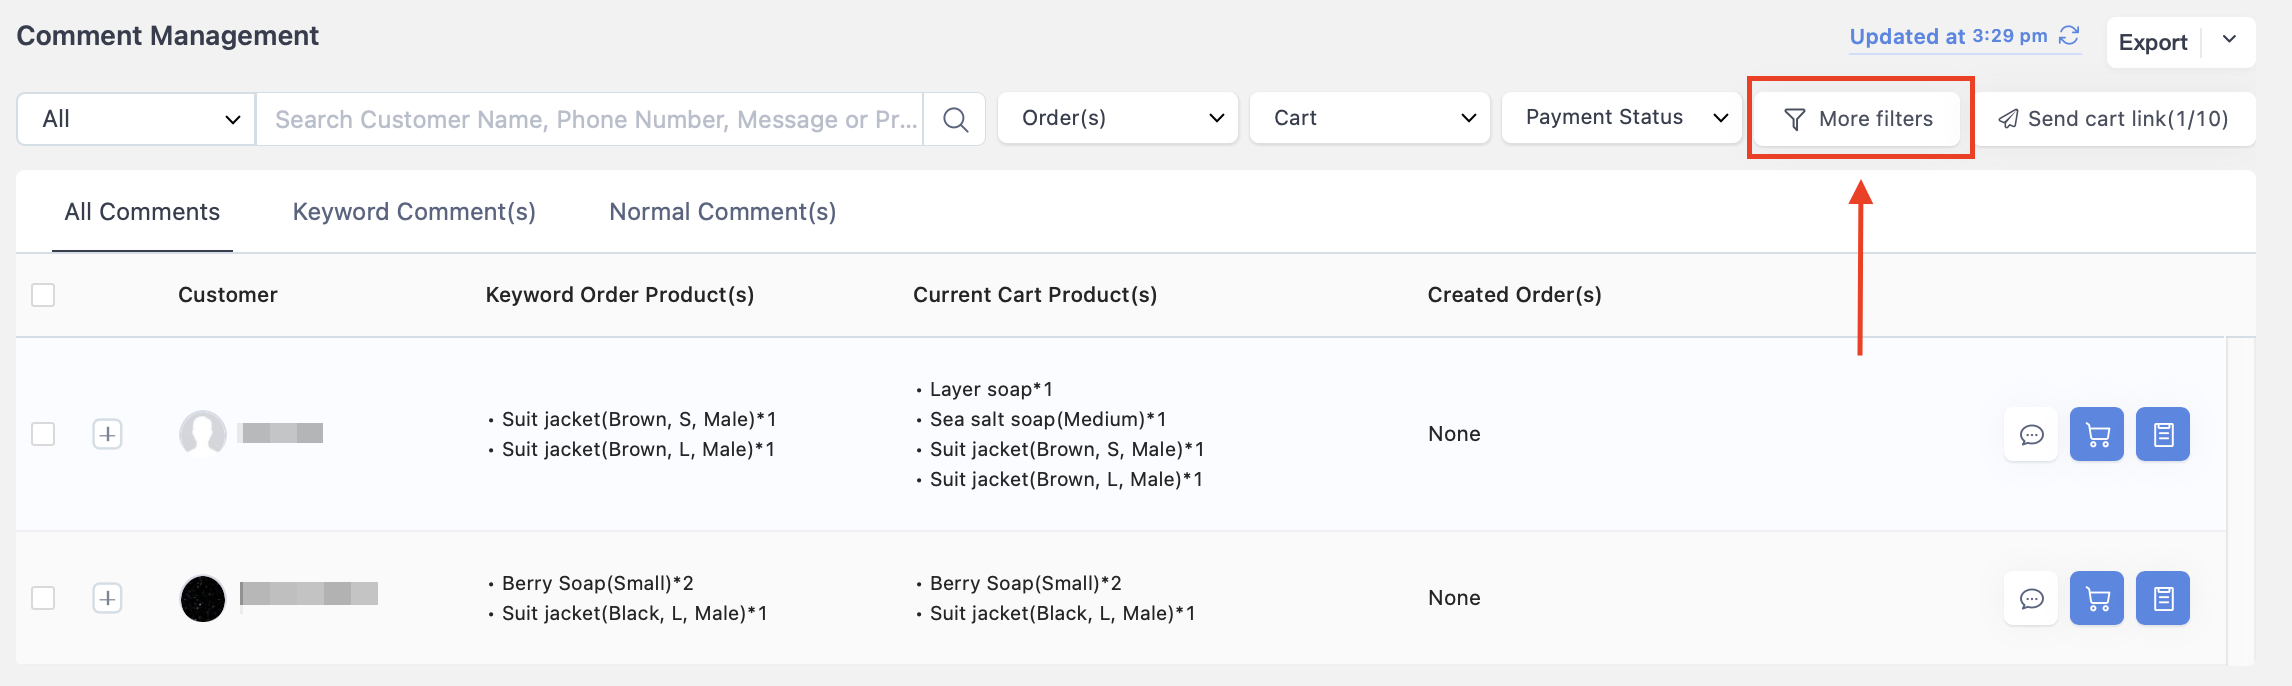Open message icon for Berry Soap row
The height and width of the screenshot is (686, 2292).
(x=2031, y=598)
